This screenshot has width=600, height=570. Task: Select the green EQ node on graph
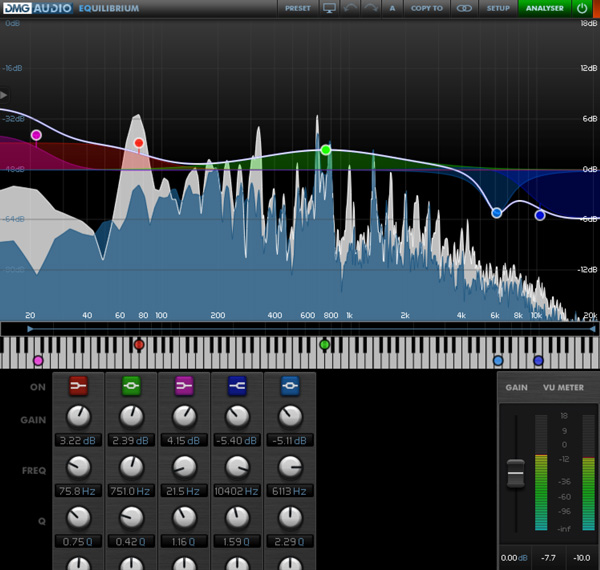[x=326, y=150]
